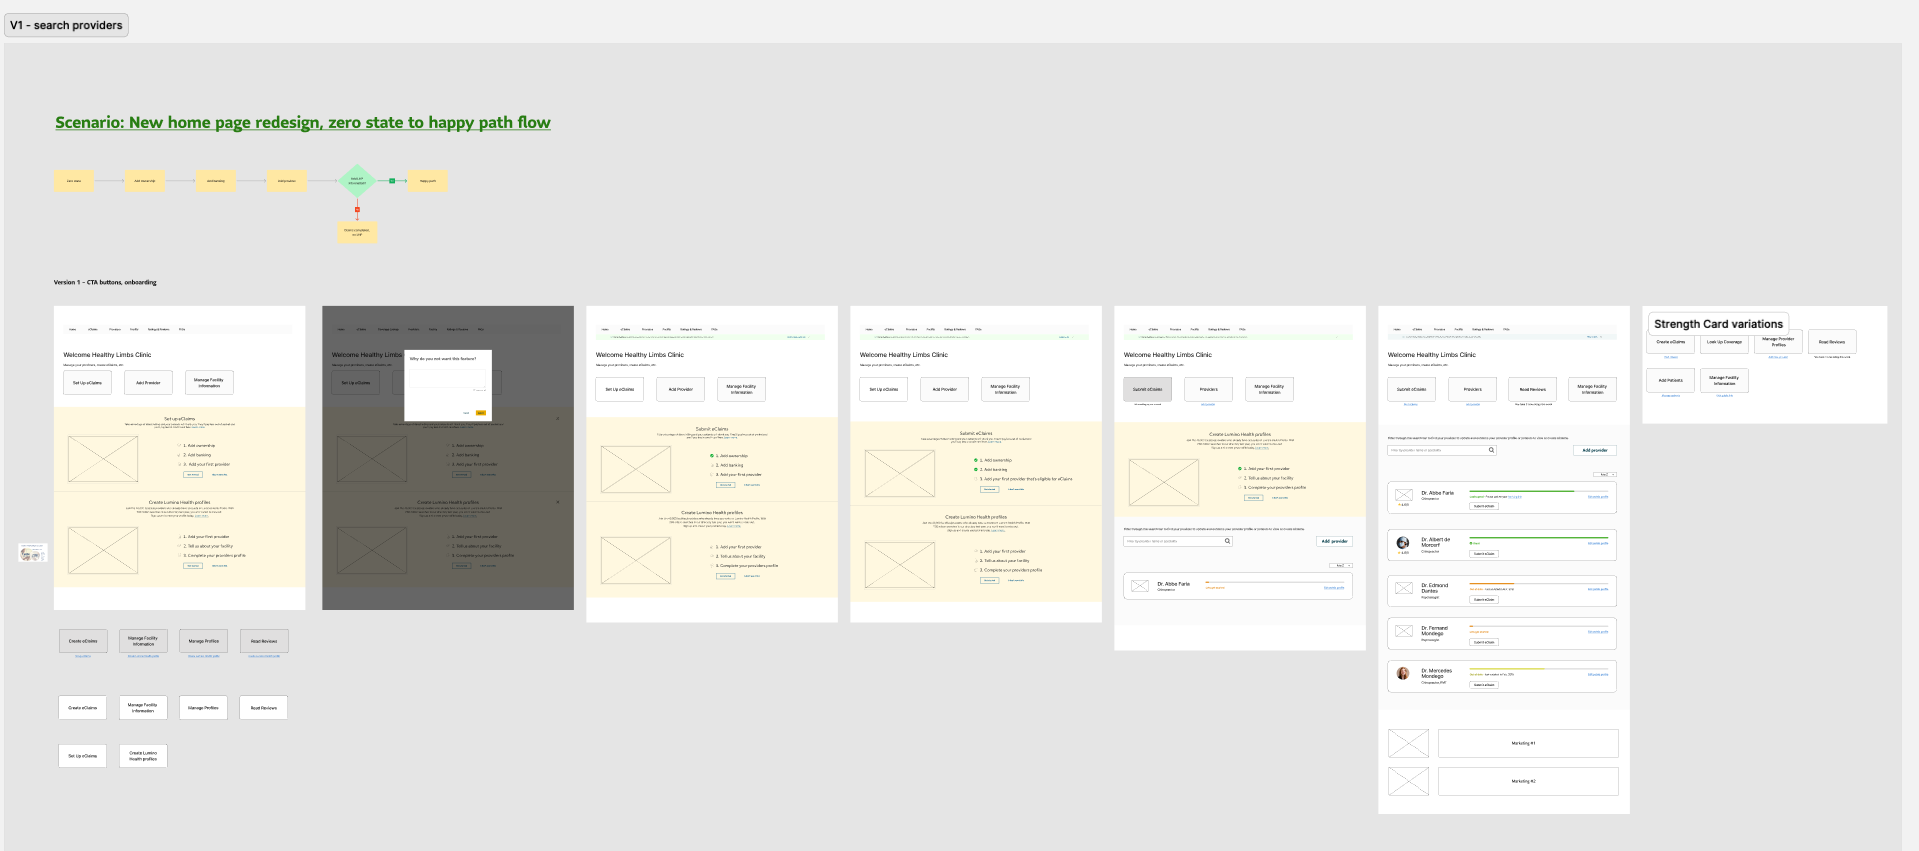Click 'Manage Provider Profiles' in Strength Card variations
Image resolution: width=1919 pixels, height=851 pixels.
tap(1778, 342)
